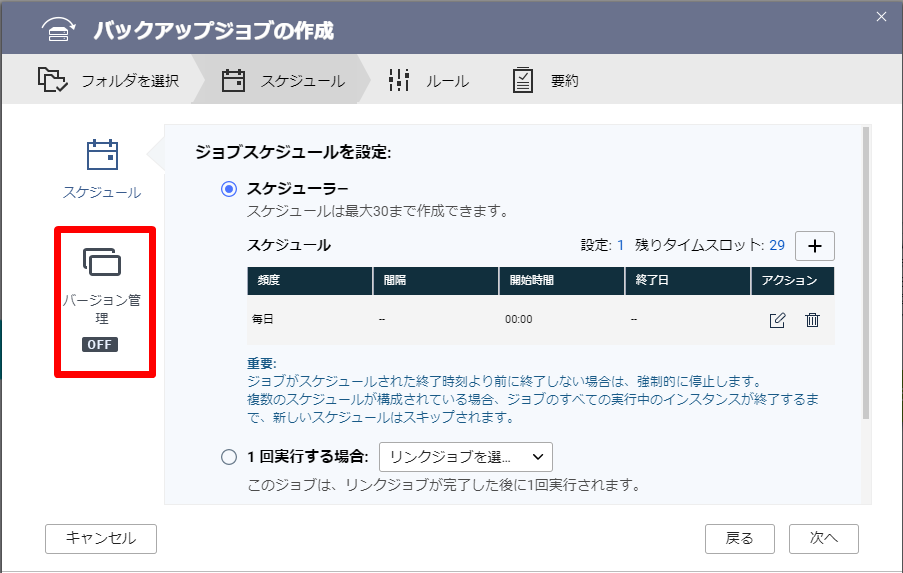Click the sliders icon for ルール step
The image size is (903, 573).
pyautogui.click(x=399, y=80)
